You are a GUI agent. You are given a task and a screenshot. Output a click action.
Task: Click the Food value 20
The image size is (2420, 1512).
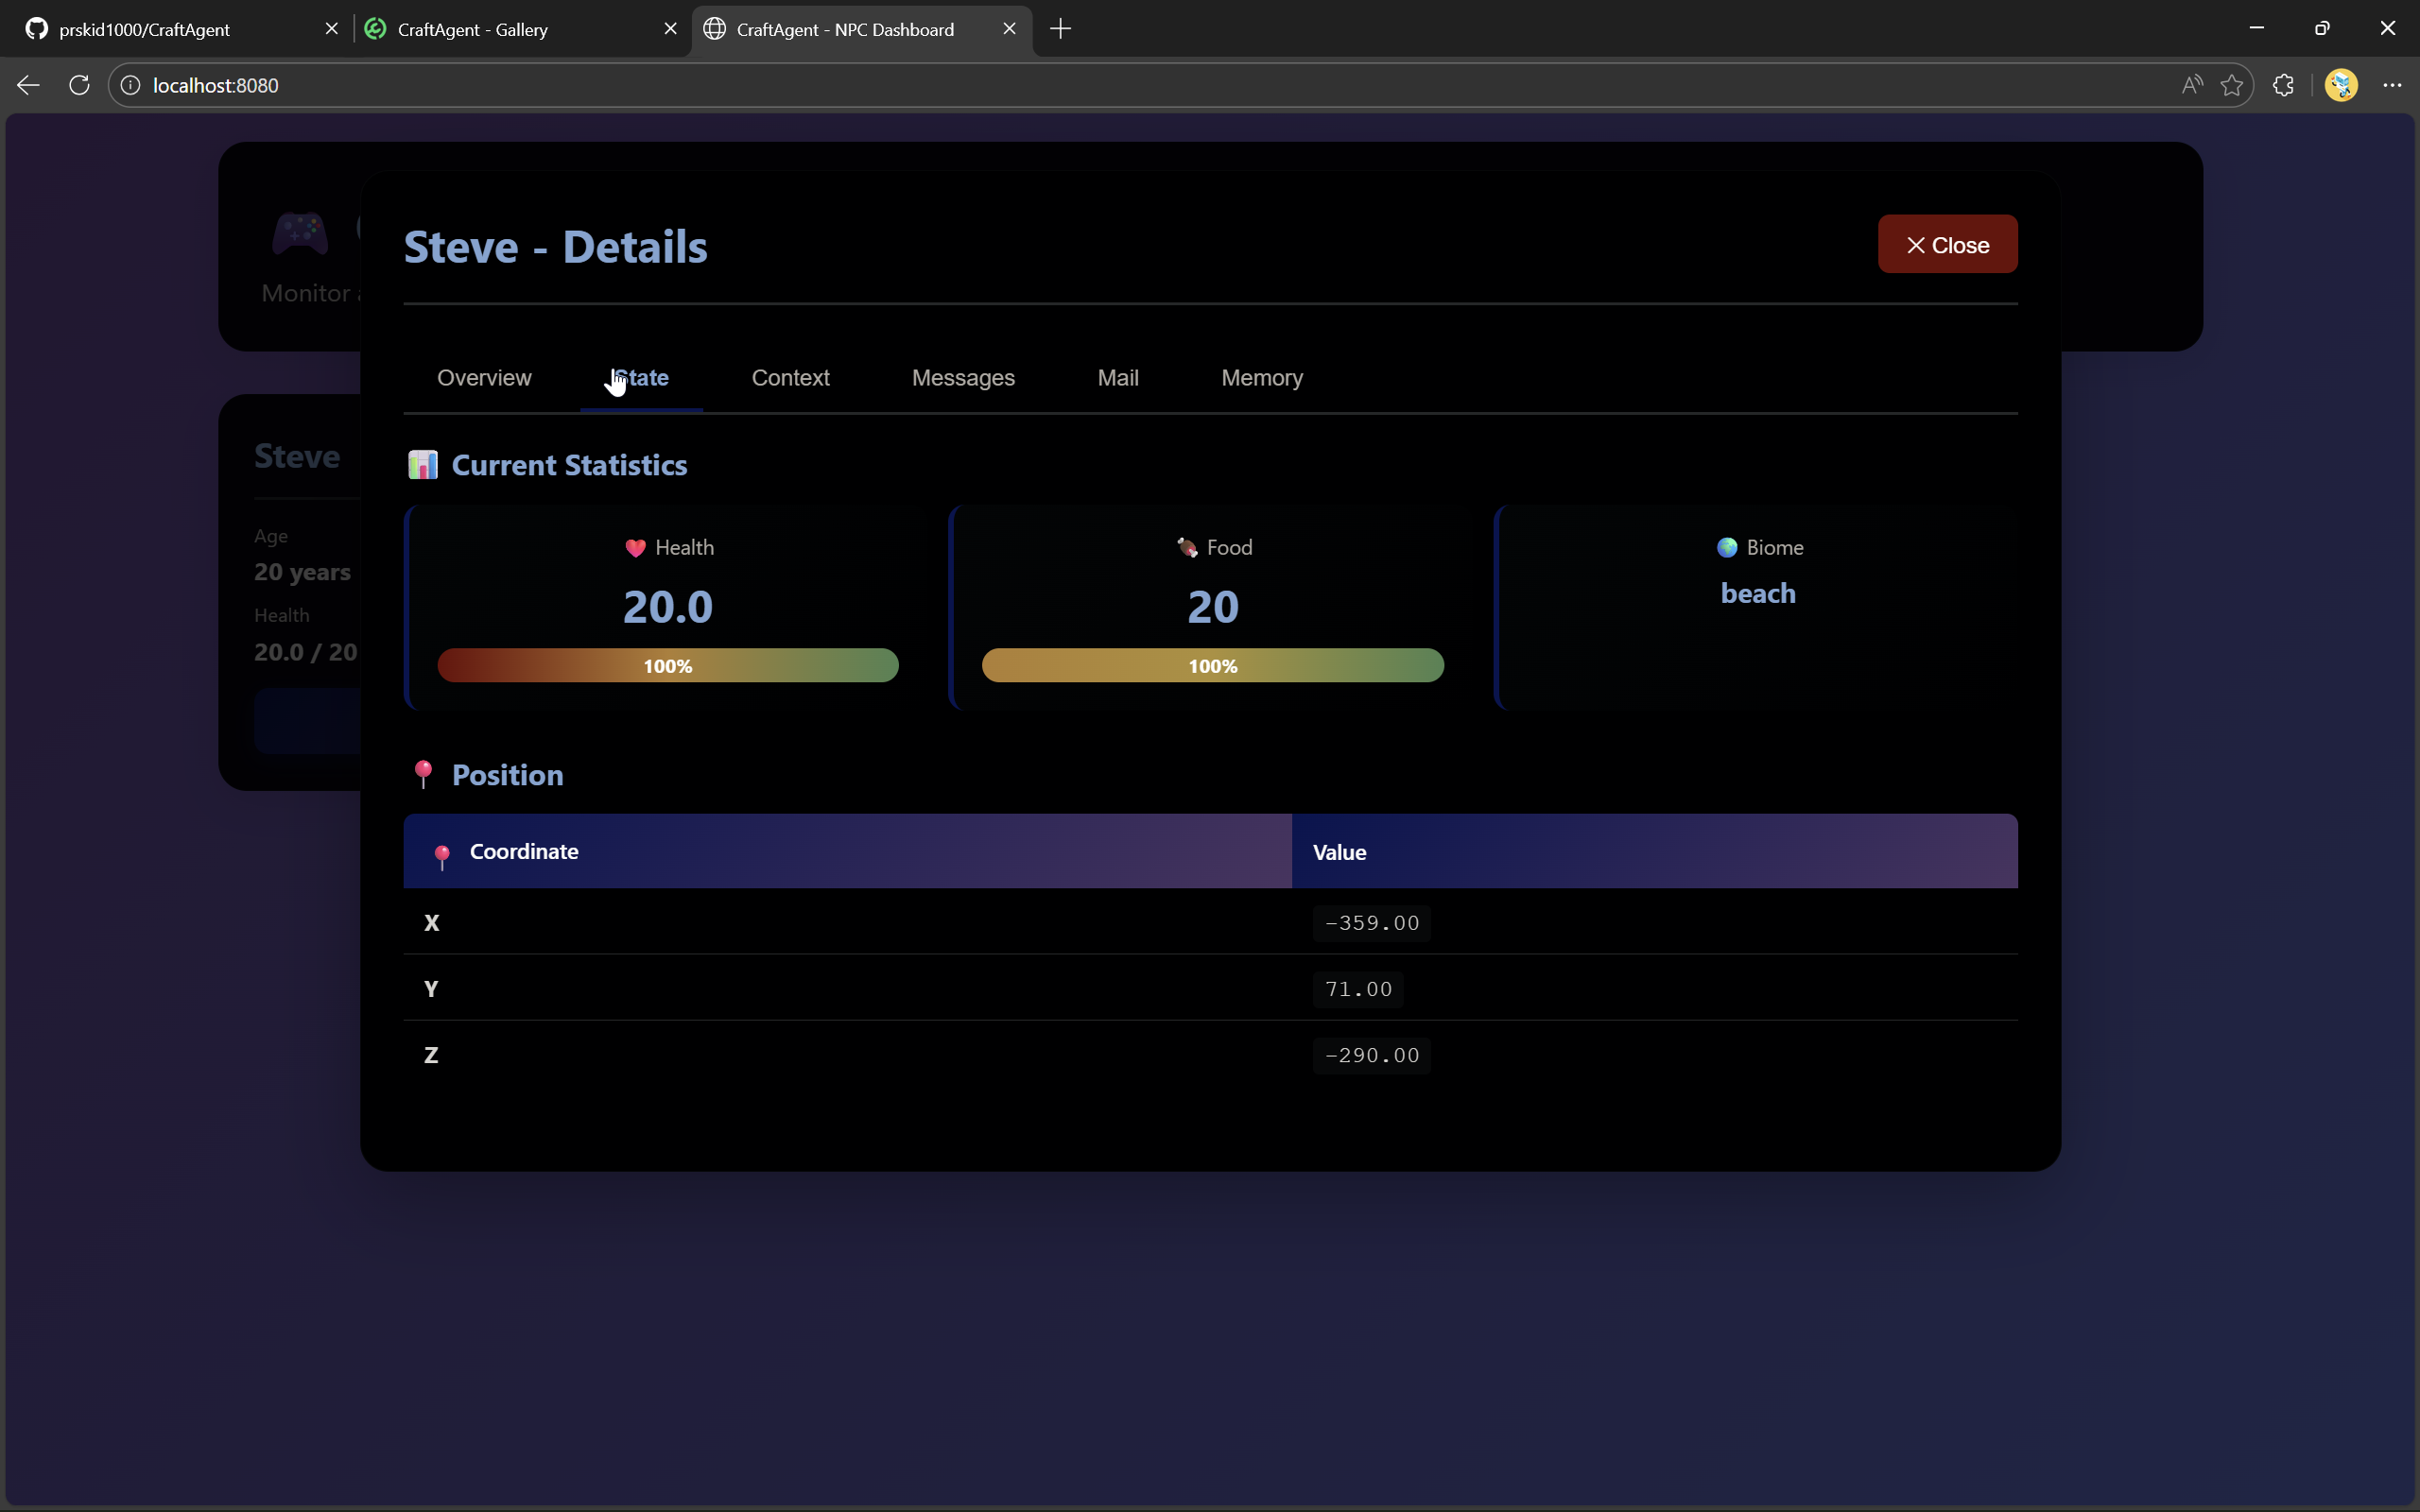[x=1213, y=607]
